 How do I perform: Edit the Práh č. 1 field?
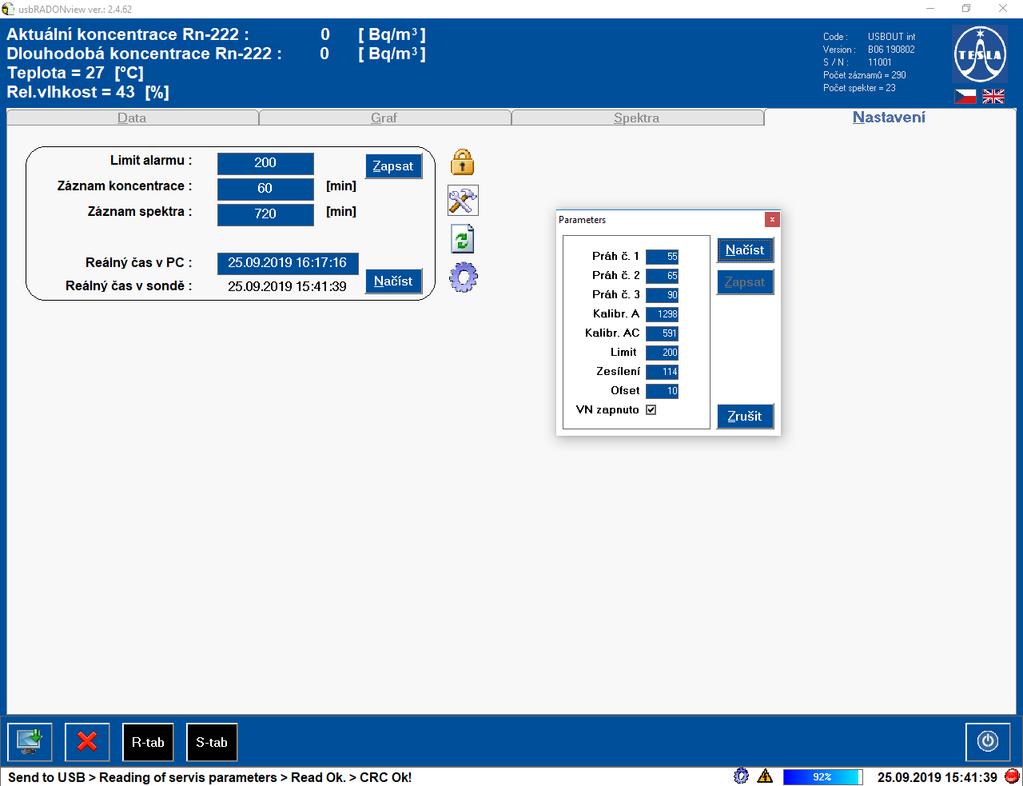[662, 256]
